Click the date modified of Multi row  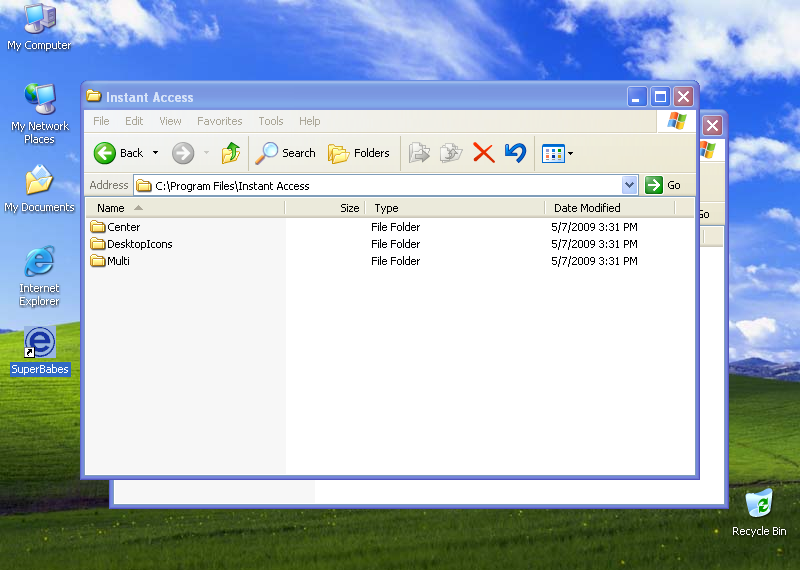pos(594,261)
